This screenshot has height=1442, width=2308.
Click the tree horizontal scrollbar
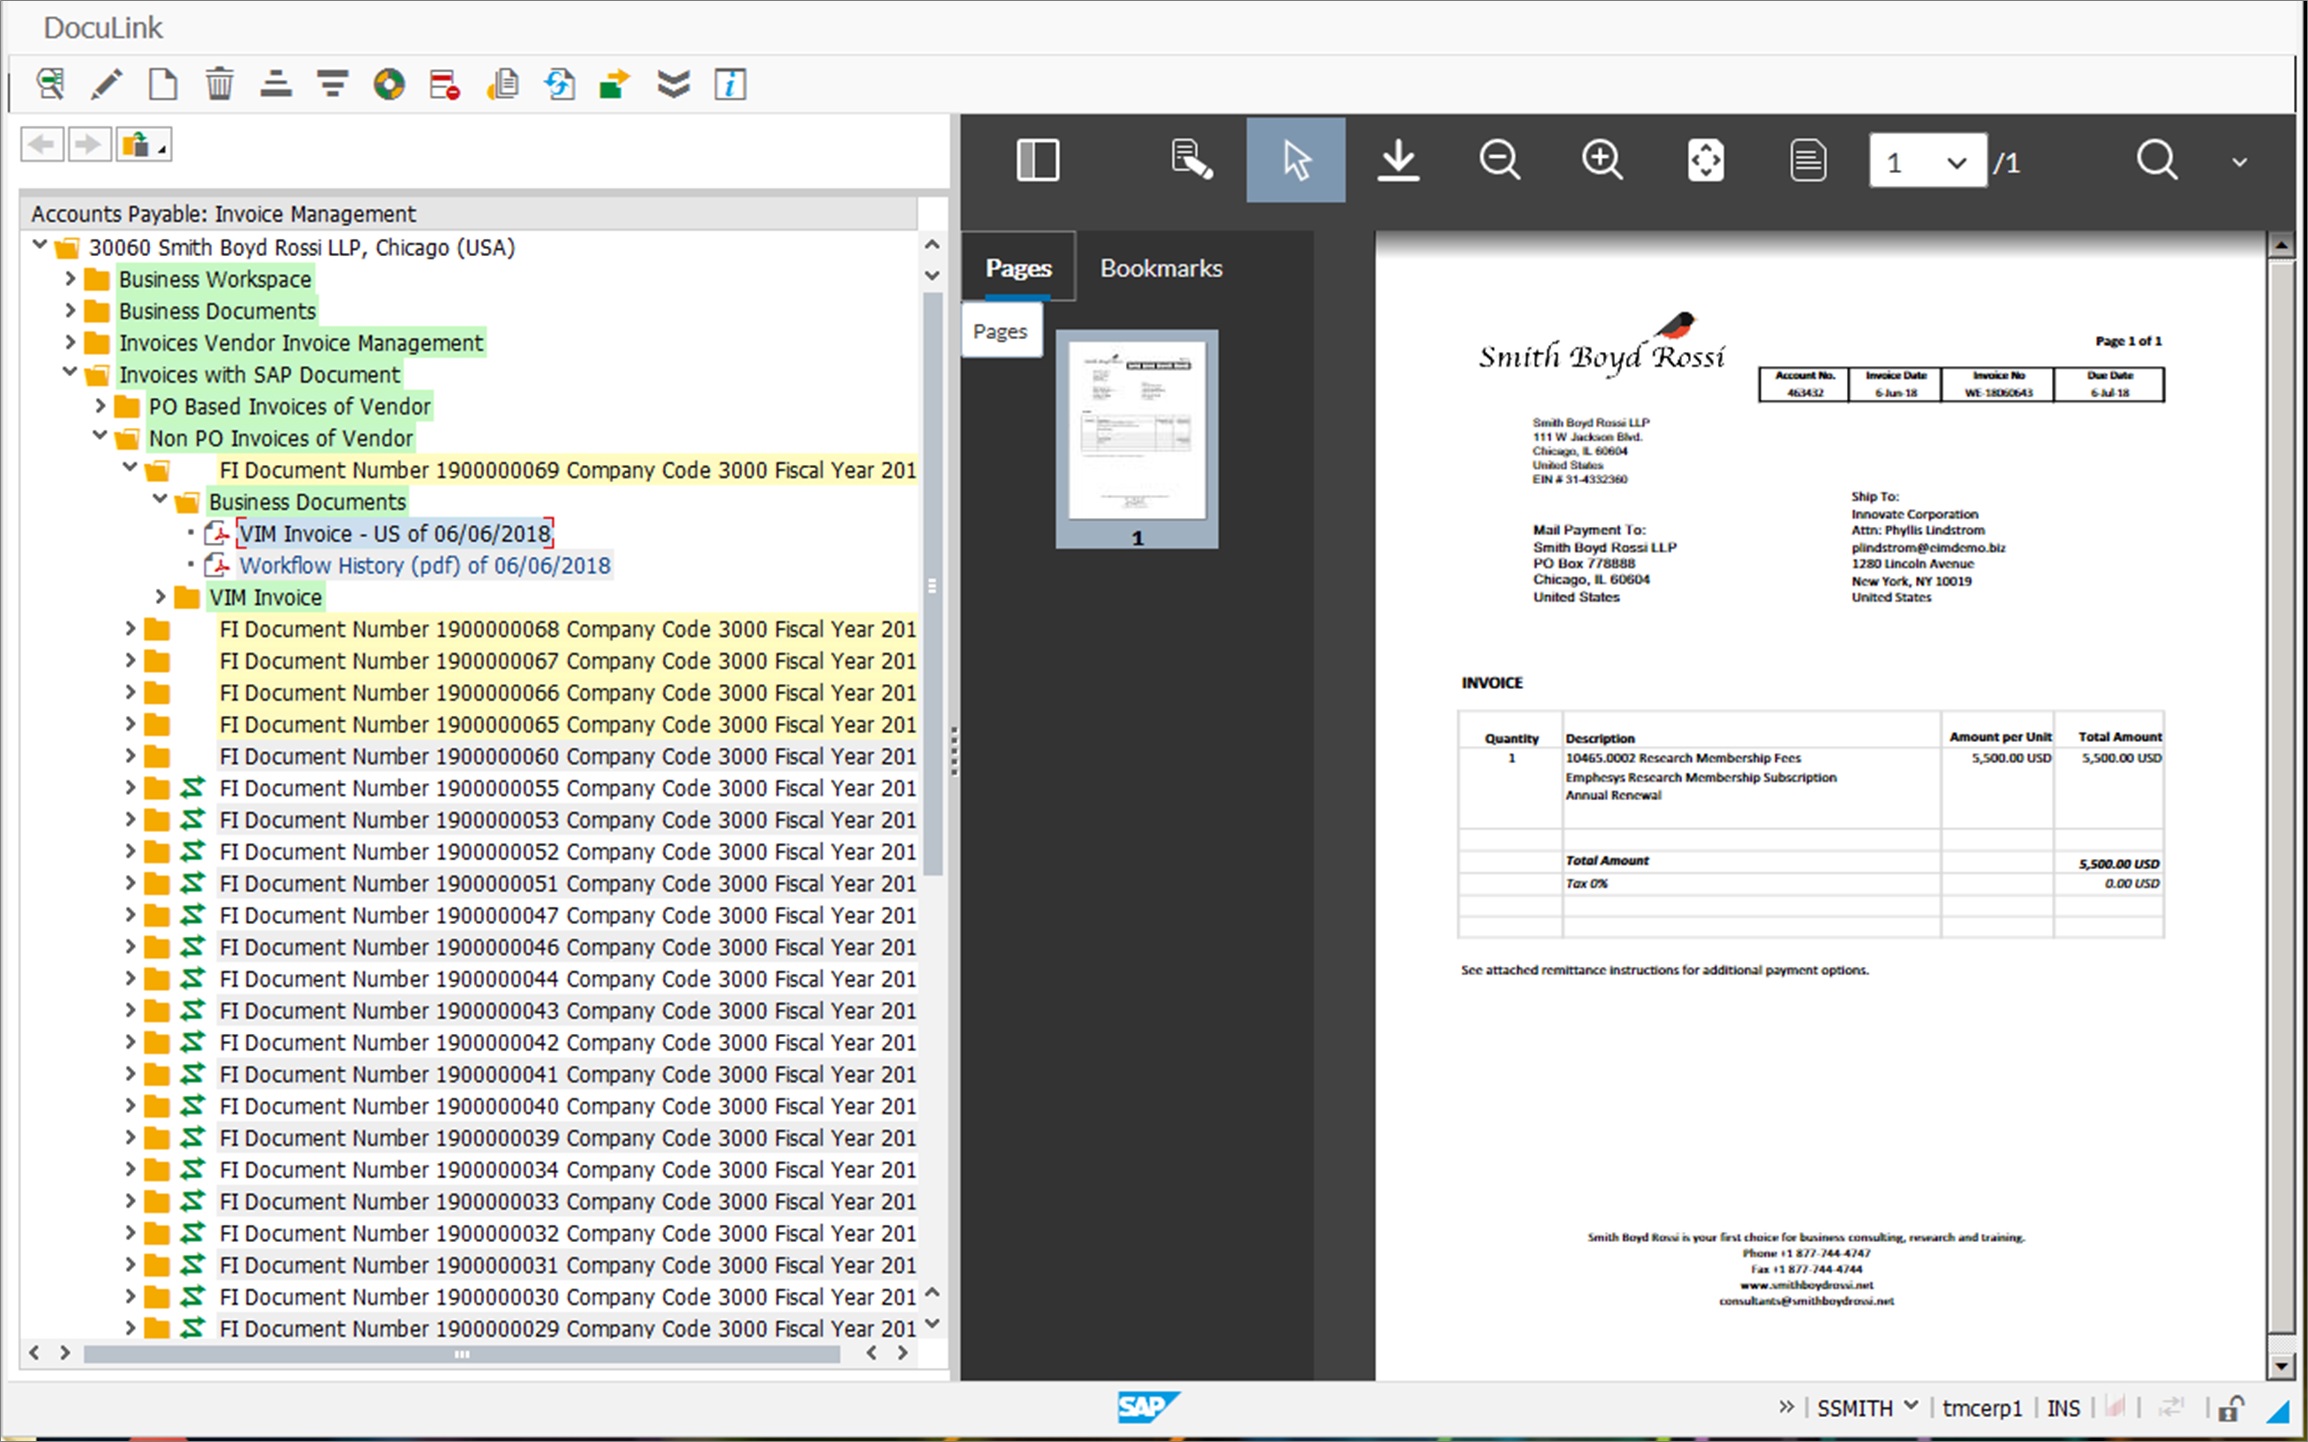coord(461,1354)
